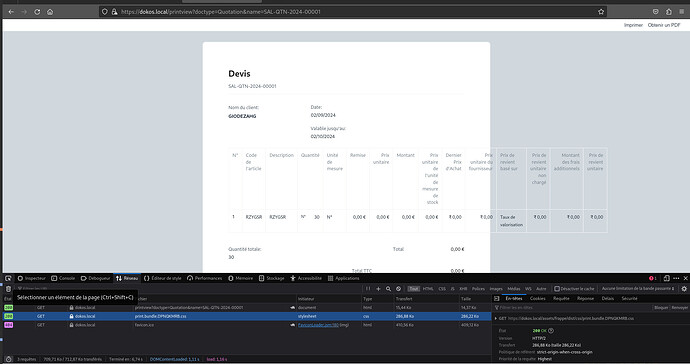This screenshot has height=364, width=690.
Task: Open the Cookies details tab
Action: (537, 298)
